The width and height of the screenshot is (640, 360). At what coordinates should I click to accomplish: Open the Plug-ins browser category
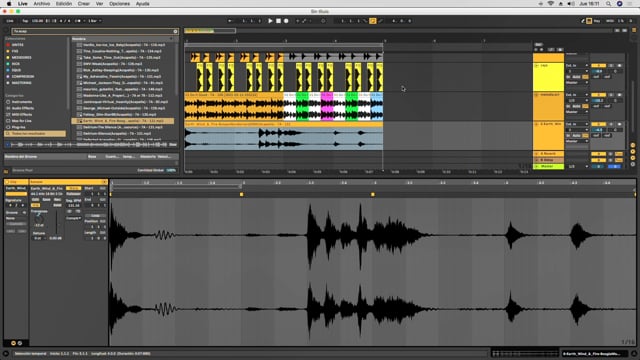coord(18,127)
